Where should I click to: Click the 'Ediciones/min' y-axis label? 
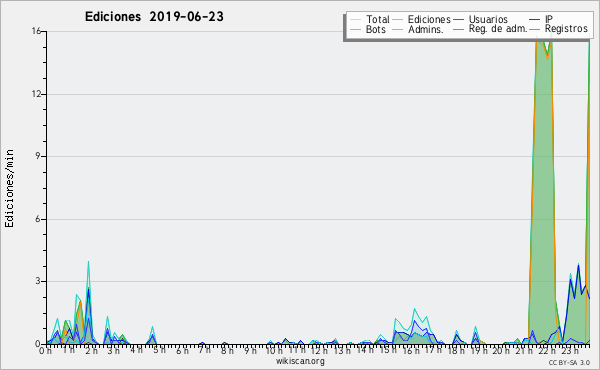point(9,188)
